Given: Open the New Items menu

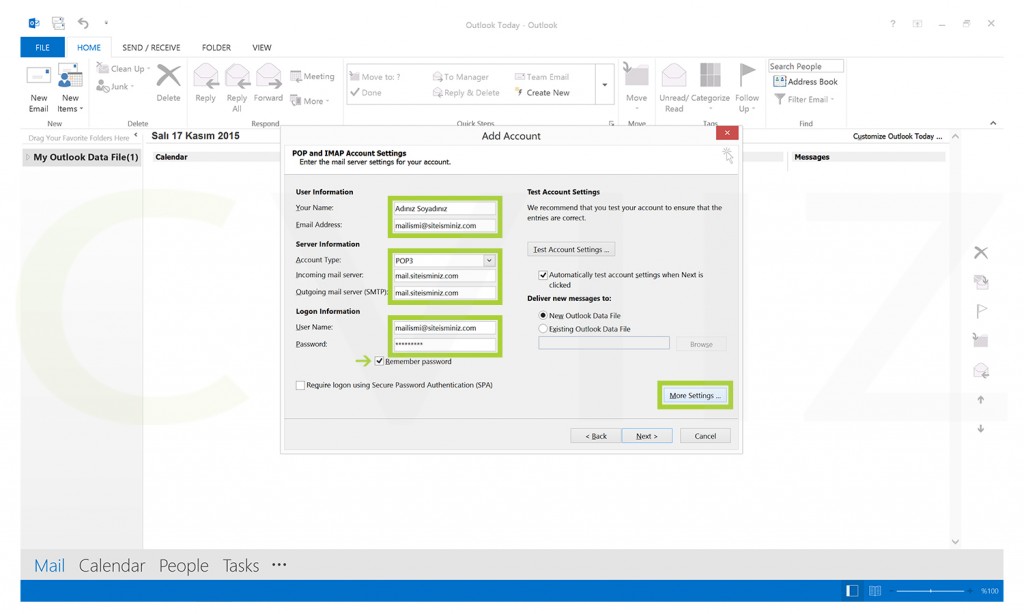Looking at the screenshot, I should point(70,88).
